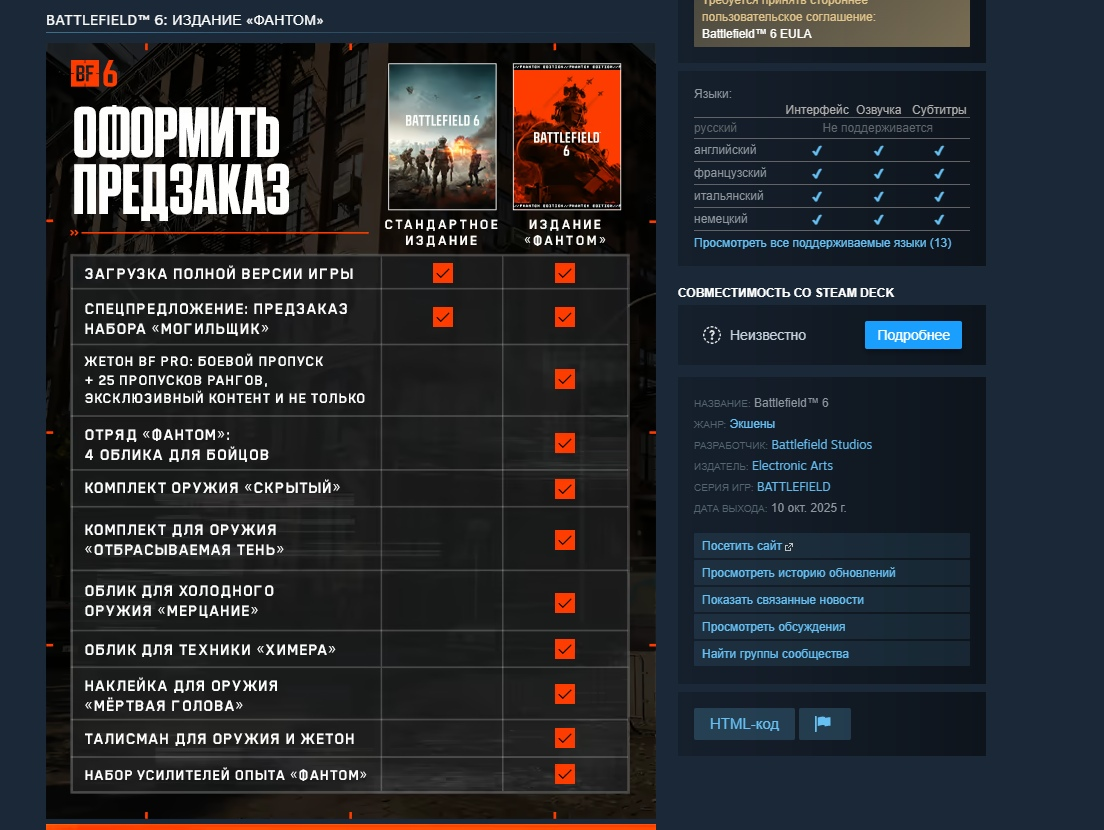Click the «русский» language row label
Viewport: 1104px width, 830px height.
coord(715,128)
